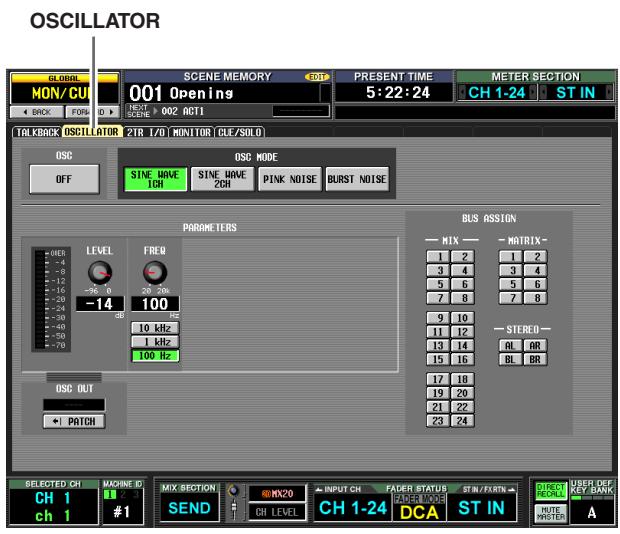The image size is (620, 534).
Task: Click the mix section encoder knob icon
Action: (234, 491)
